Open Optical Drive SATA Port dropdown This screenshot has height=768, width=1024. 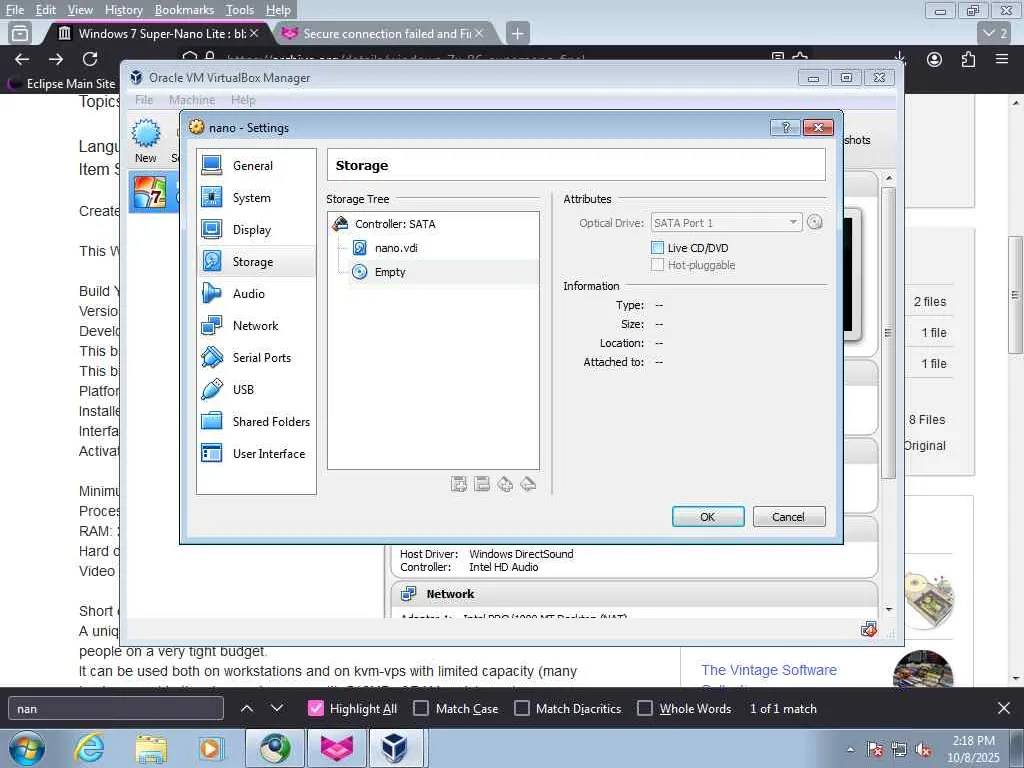726,223
